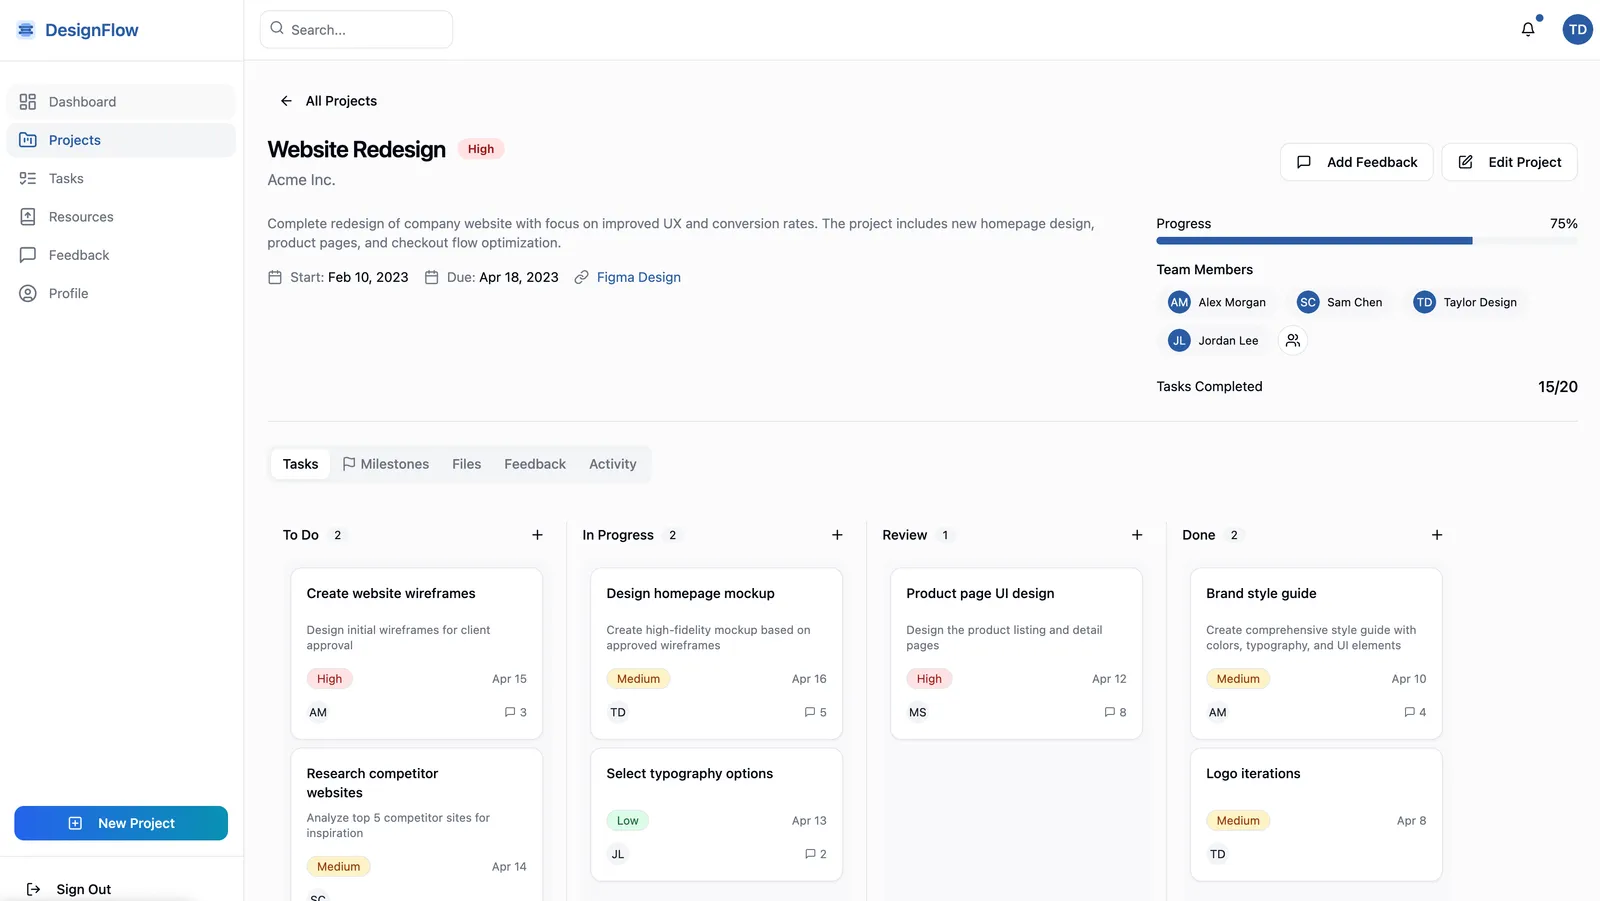Click the New Project button
Screen dimensions: 1600x901
(121, 823)
